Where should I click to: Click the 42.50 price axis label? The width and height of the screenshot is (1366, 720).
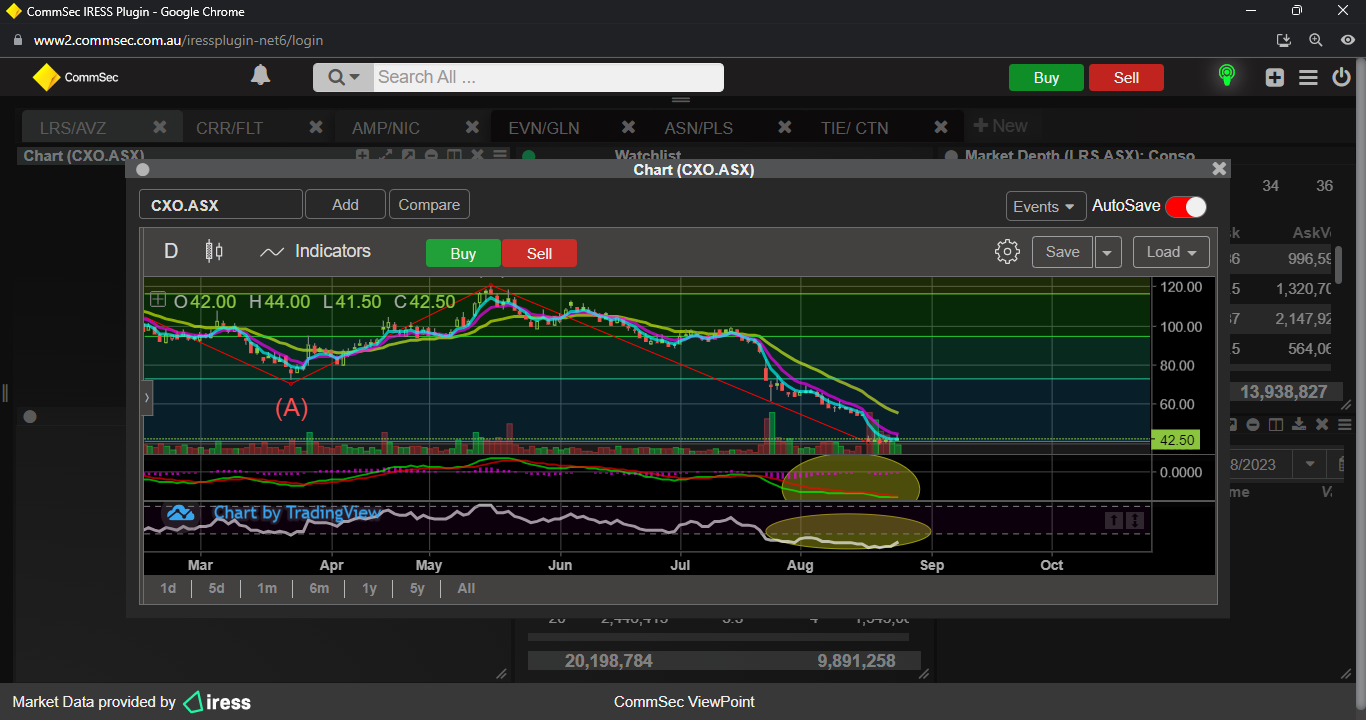(1174, 440)
